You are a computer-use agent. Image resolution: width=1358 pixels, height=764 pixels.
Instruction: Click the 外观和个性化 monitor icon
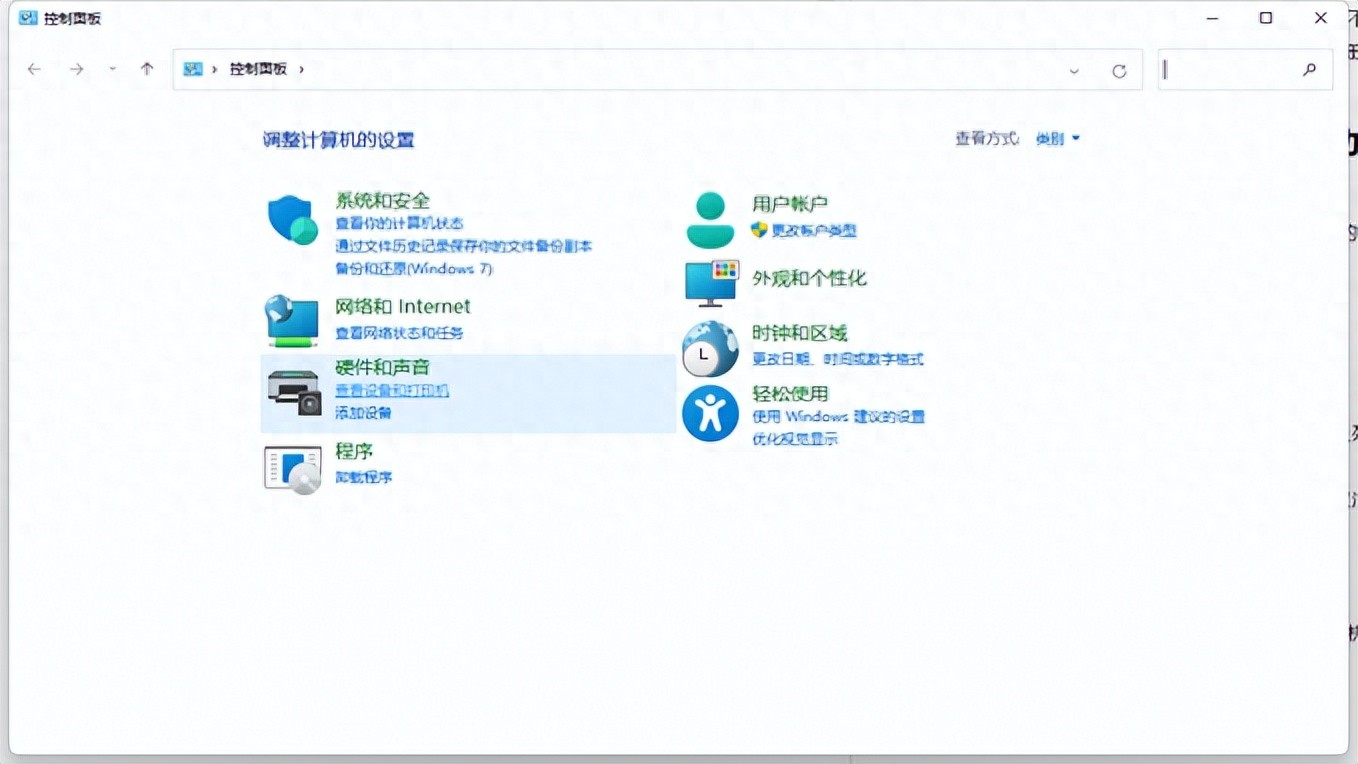[710, 283]
